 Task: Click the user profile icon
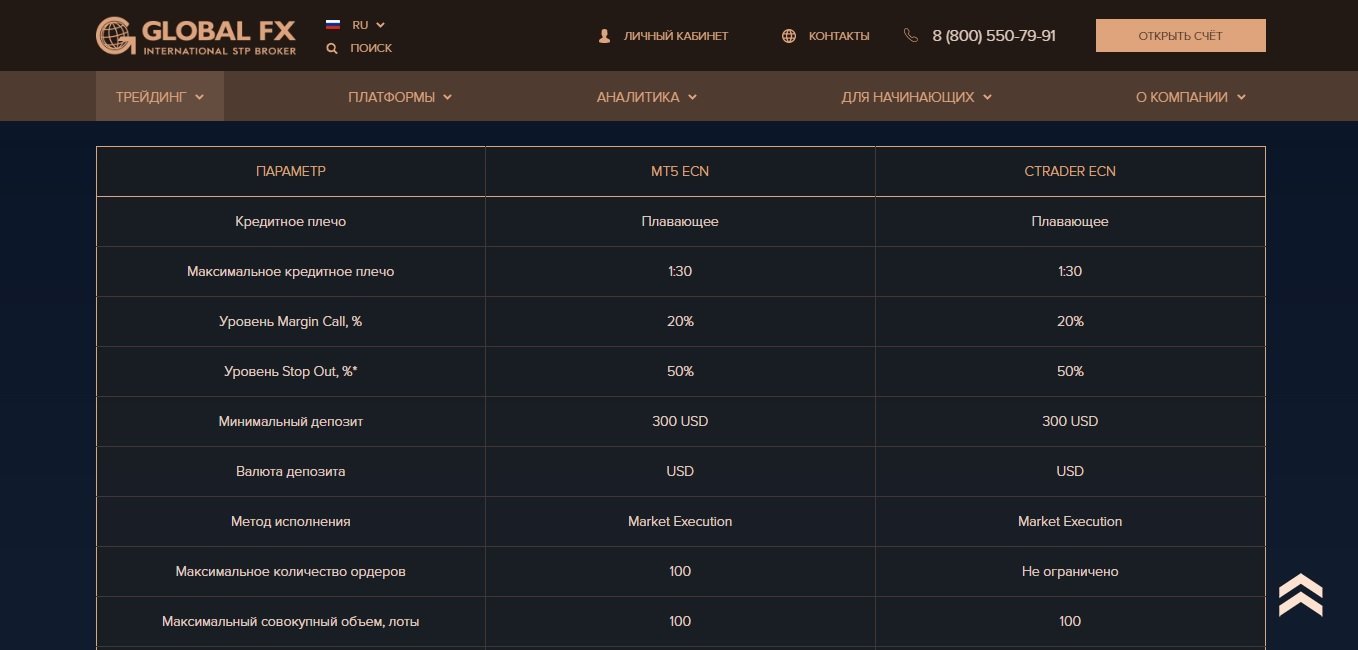click(604, 36)
